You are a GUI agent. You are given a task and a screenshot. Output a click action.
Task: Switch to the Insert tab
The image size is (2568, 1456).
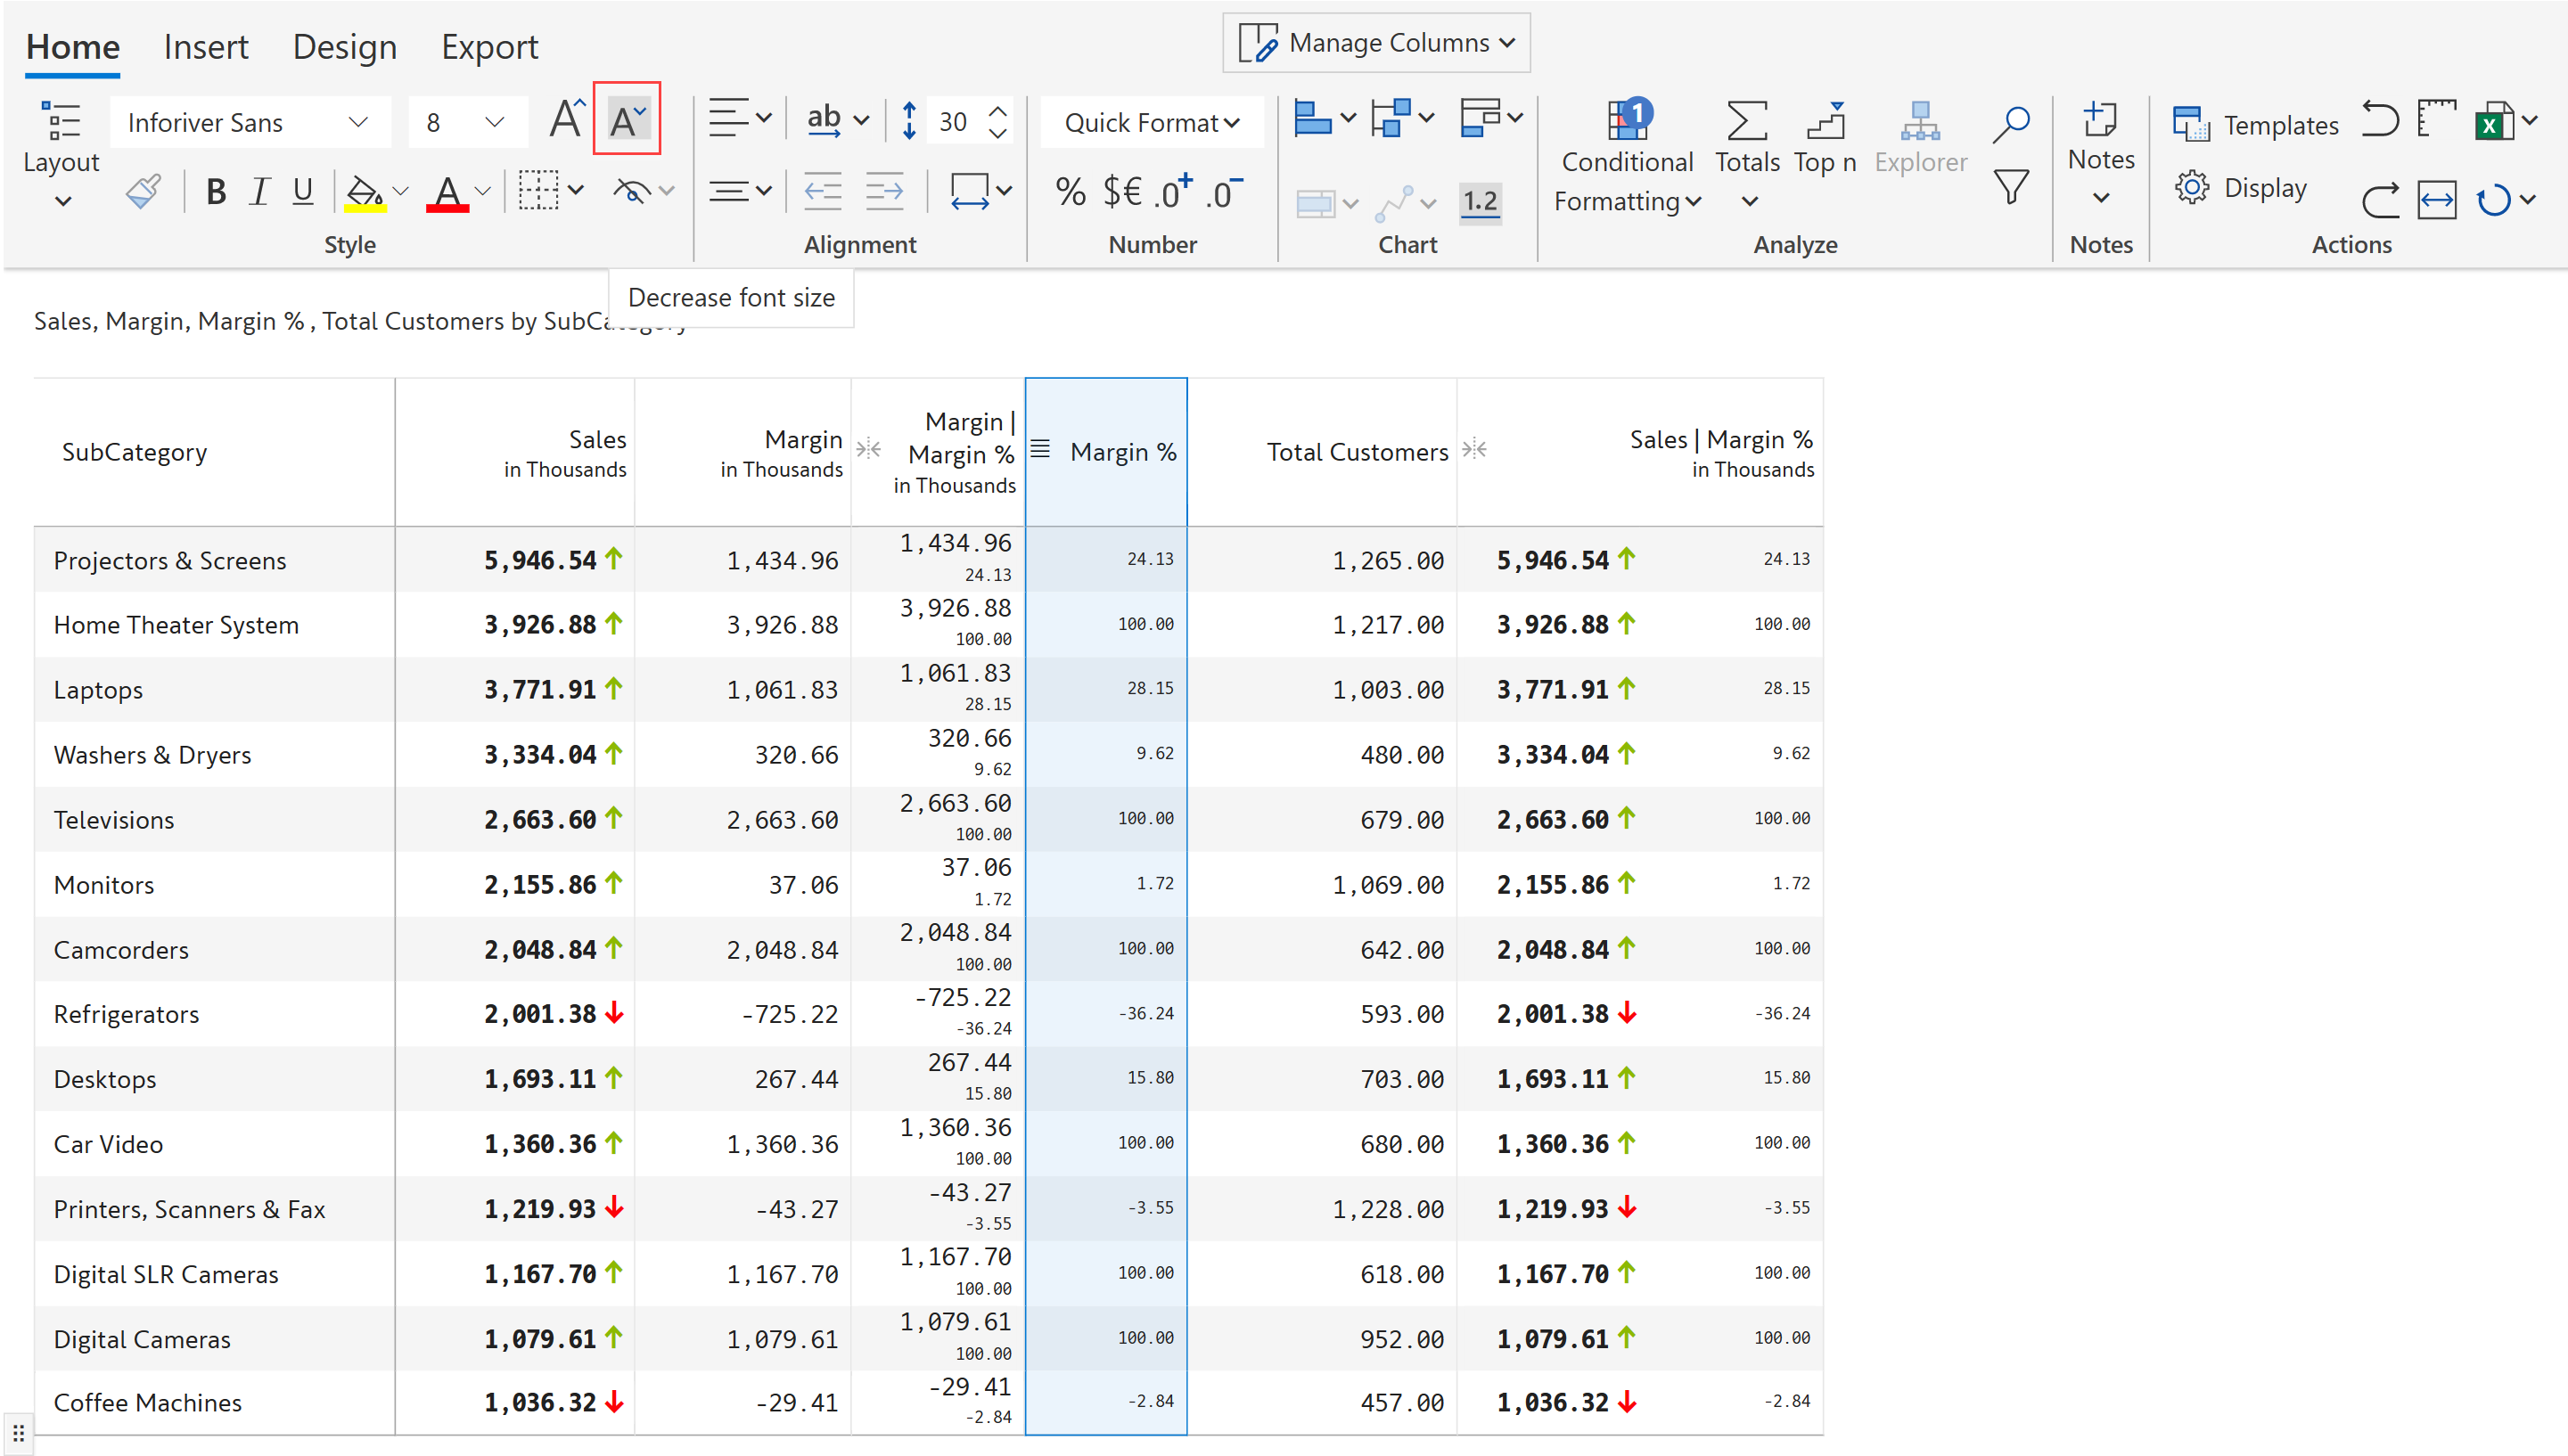click(x=206, y=47)
